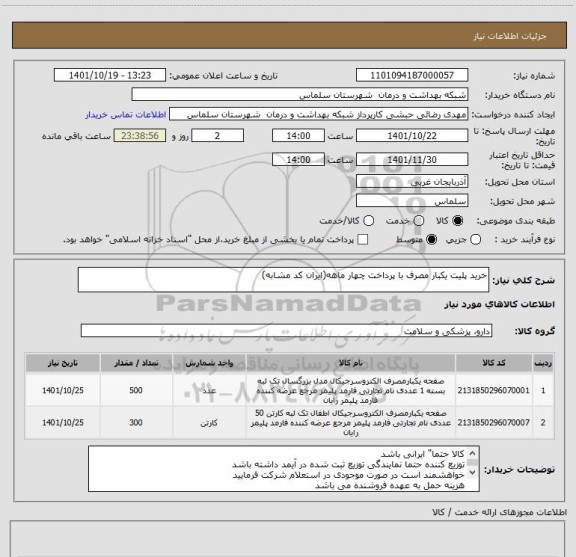The height and width of the screenshot is (557, 576).
Task: Click the تعداد / مقدار column header
Action: (136, 363)
